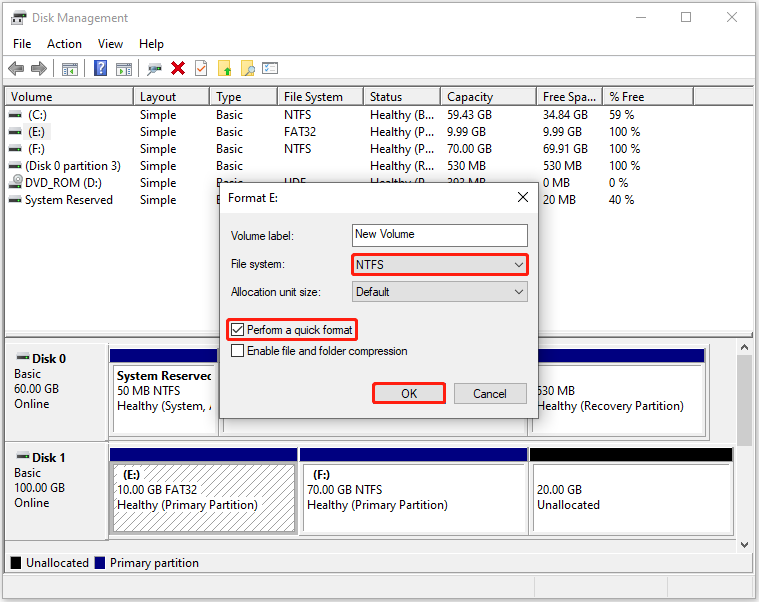Open the blue Help question mark icon

pyautogui.click(x=100, y=68)
